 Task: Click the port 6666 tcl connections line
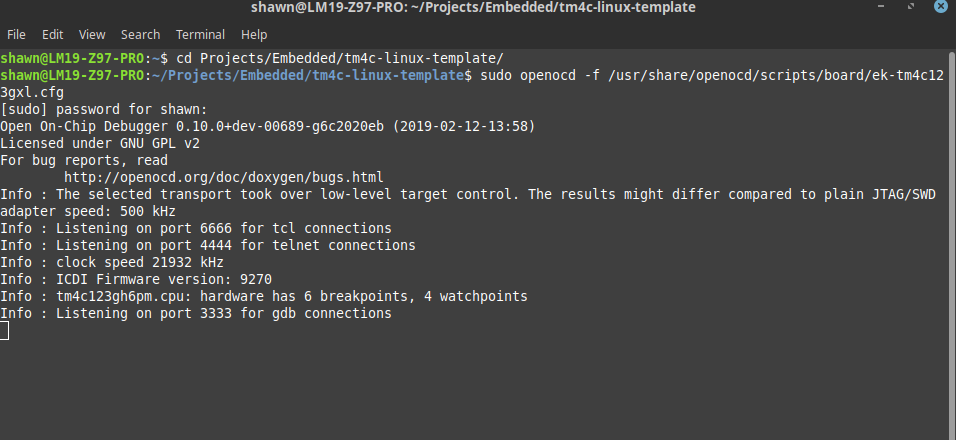click(195, 228)
